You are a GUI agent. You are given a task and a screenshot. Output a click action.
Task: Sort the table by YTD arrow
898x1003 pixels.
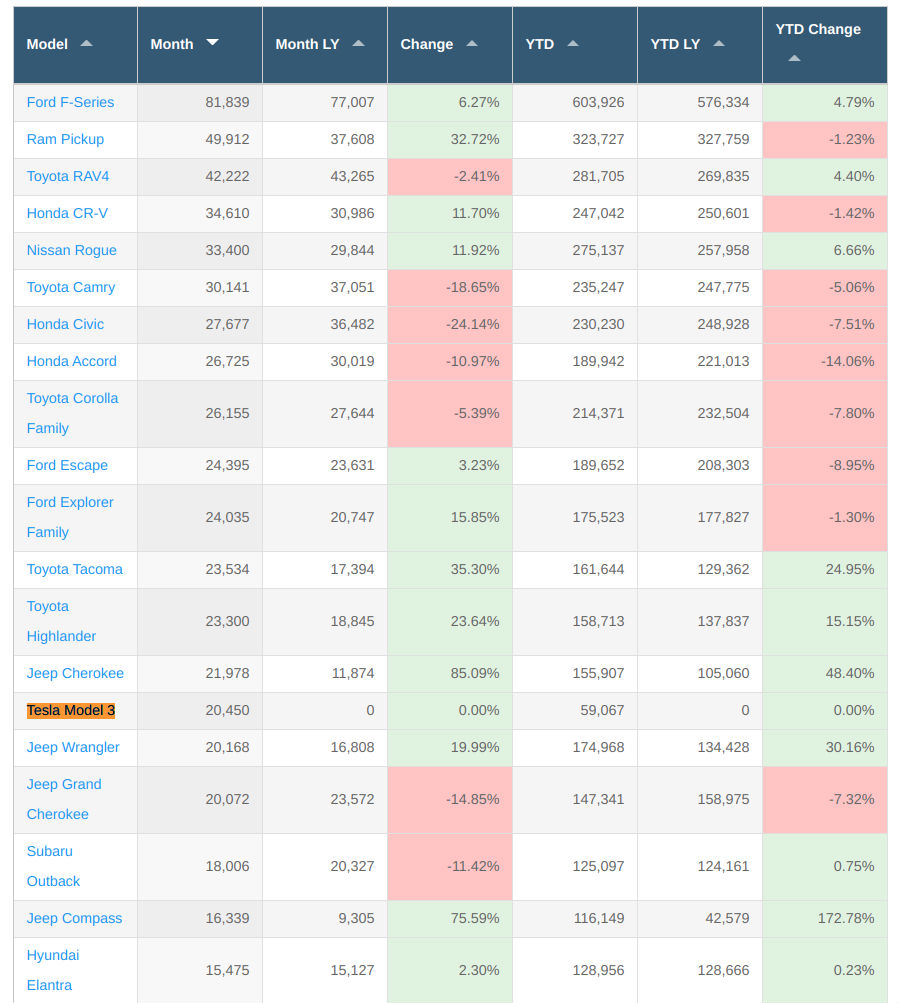(573, 43)
